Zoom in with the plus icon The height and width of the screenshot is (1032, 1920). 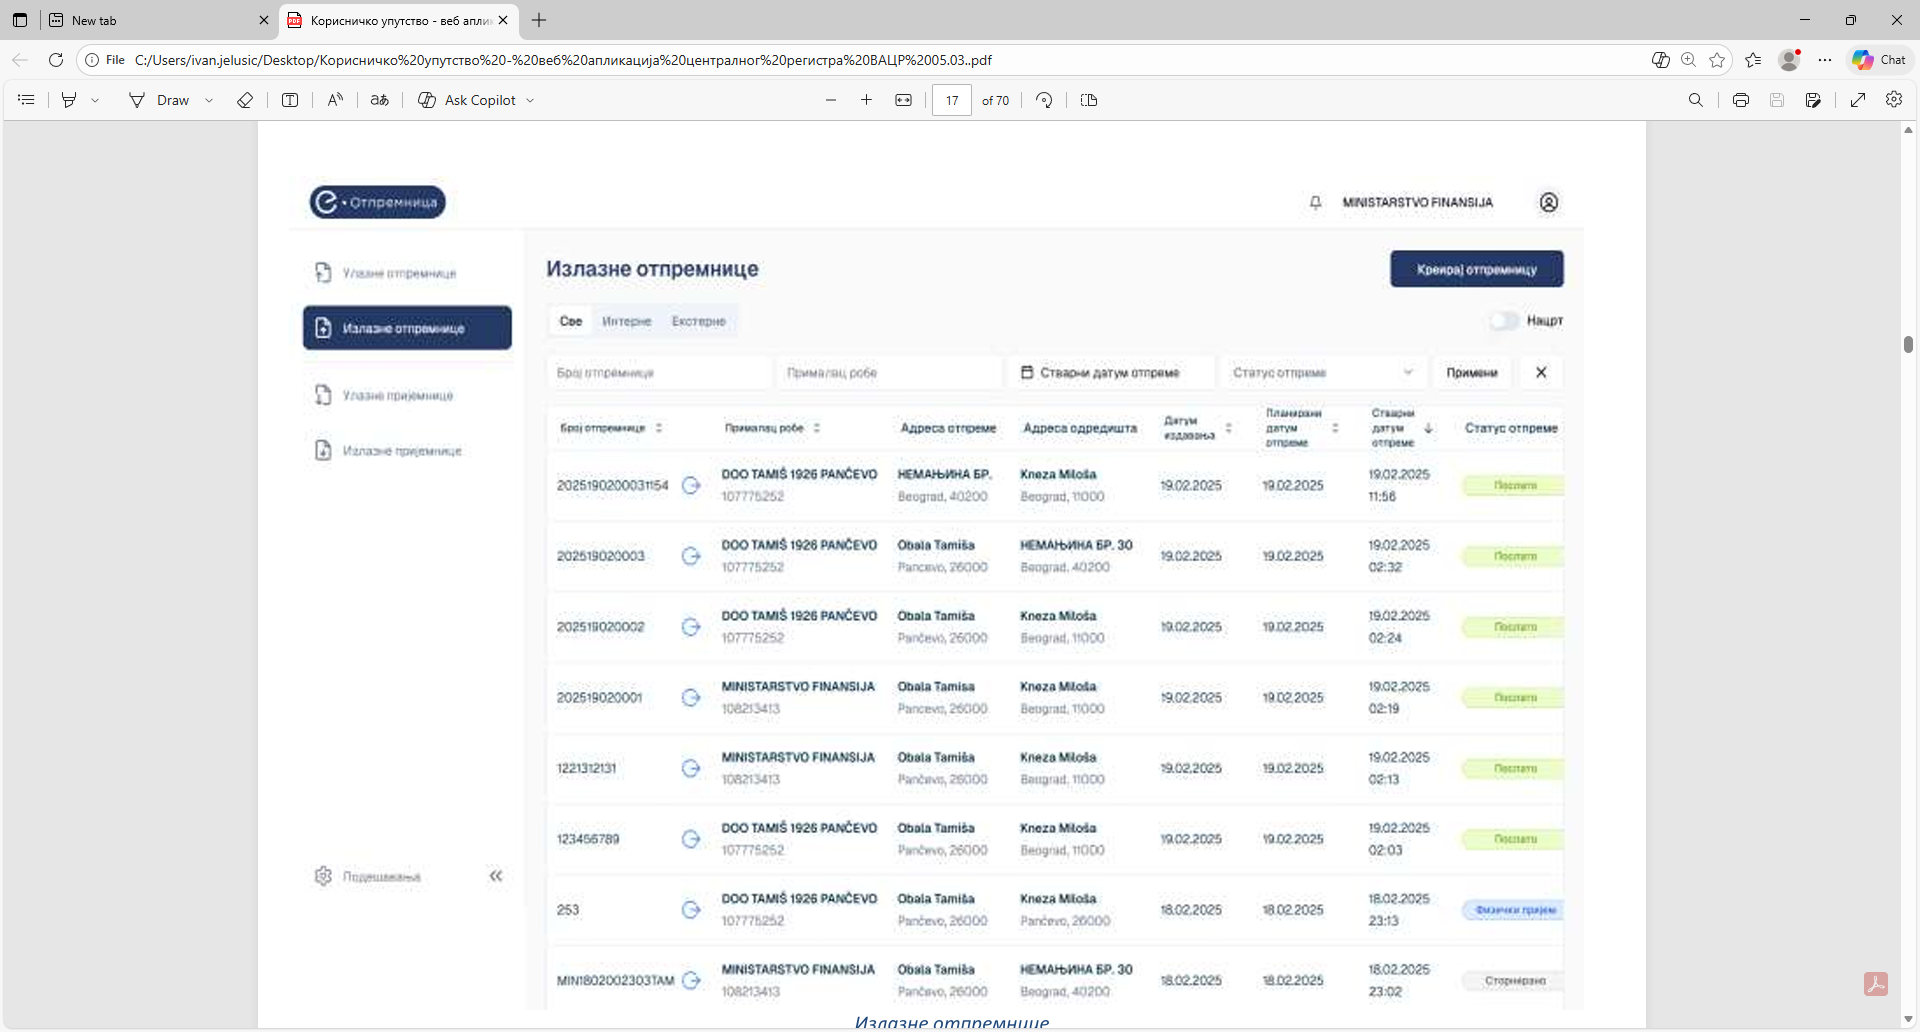[866, 100]
